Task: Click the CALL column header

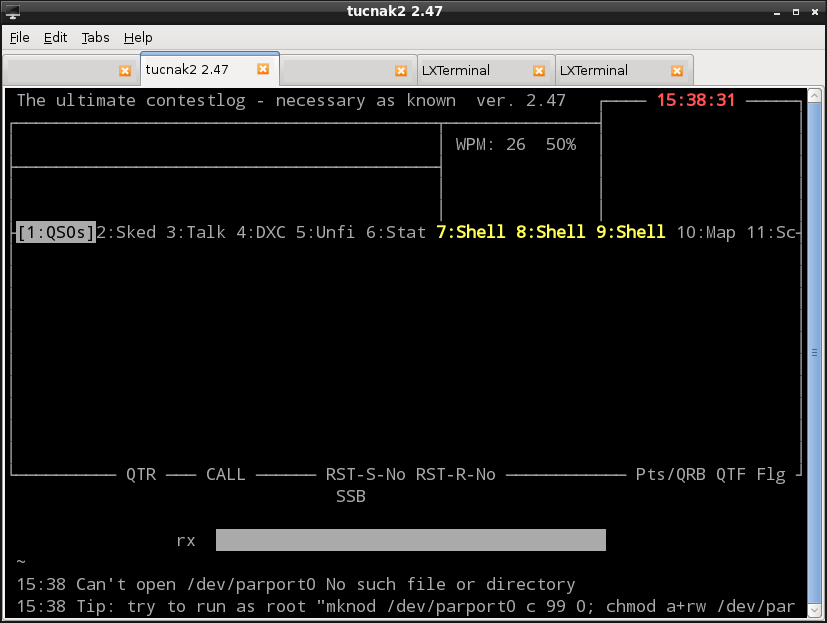Action: 226,474
